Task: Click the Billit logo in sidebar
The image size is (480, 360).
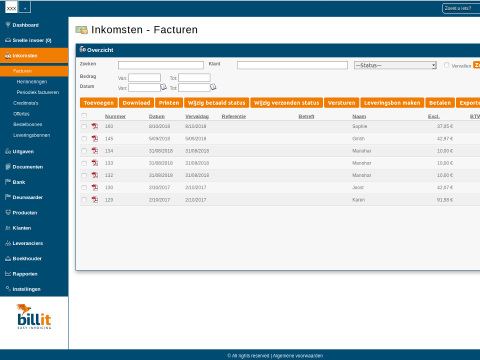Action: coord(34,316)
